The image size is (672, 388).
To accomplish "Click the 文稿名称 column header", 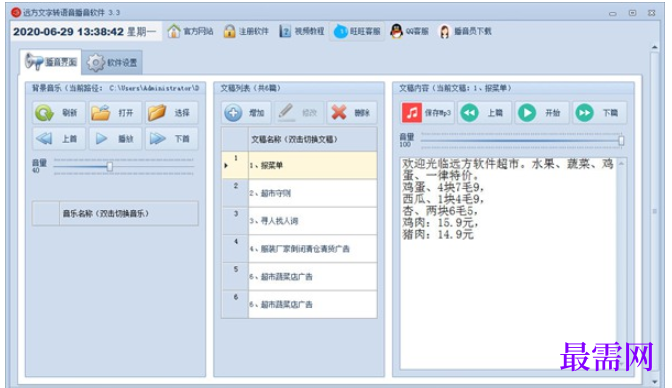I will 312,139.
